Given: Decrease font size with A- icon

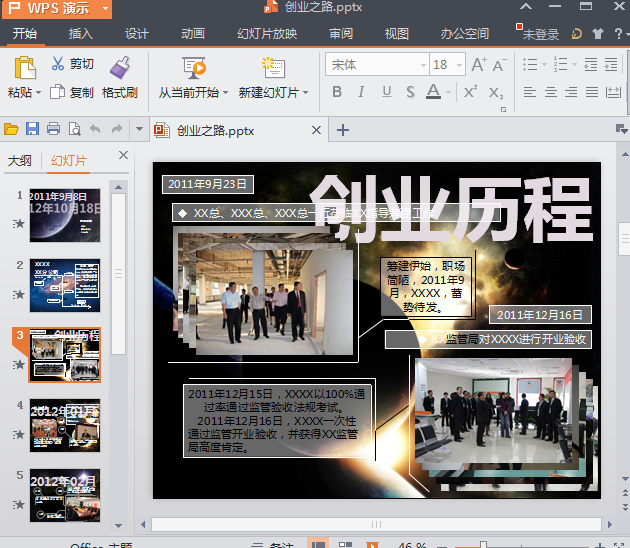Looking at the screenshot, I should point(499,65).
